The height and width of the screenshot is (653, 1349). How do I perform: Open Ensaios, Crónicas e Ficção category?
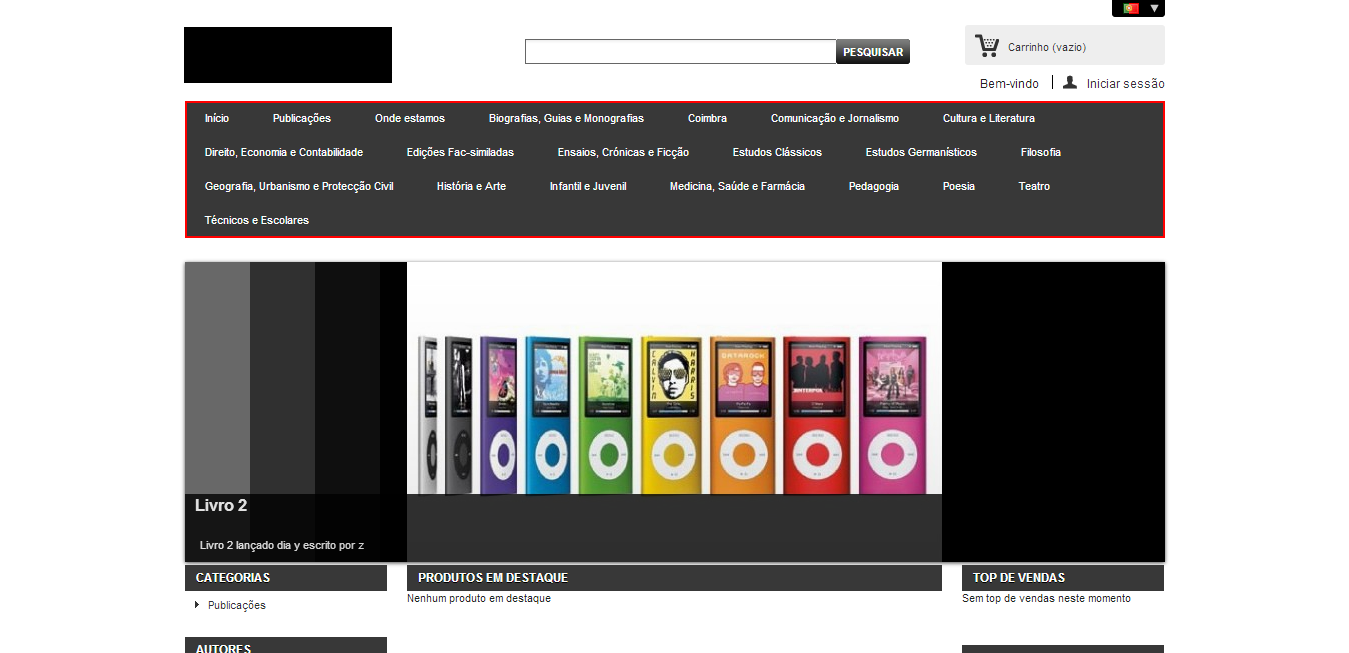[x=623, y=152]
